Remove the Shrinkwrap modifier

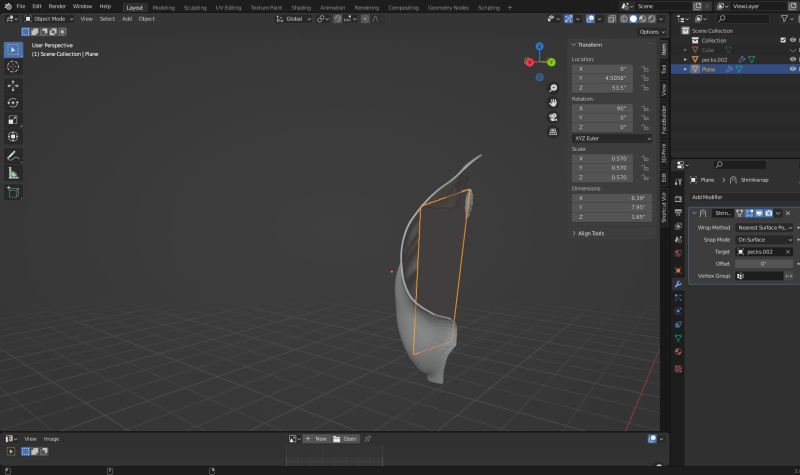(x=788, y=213)
